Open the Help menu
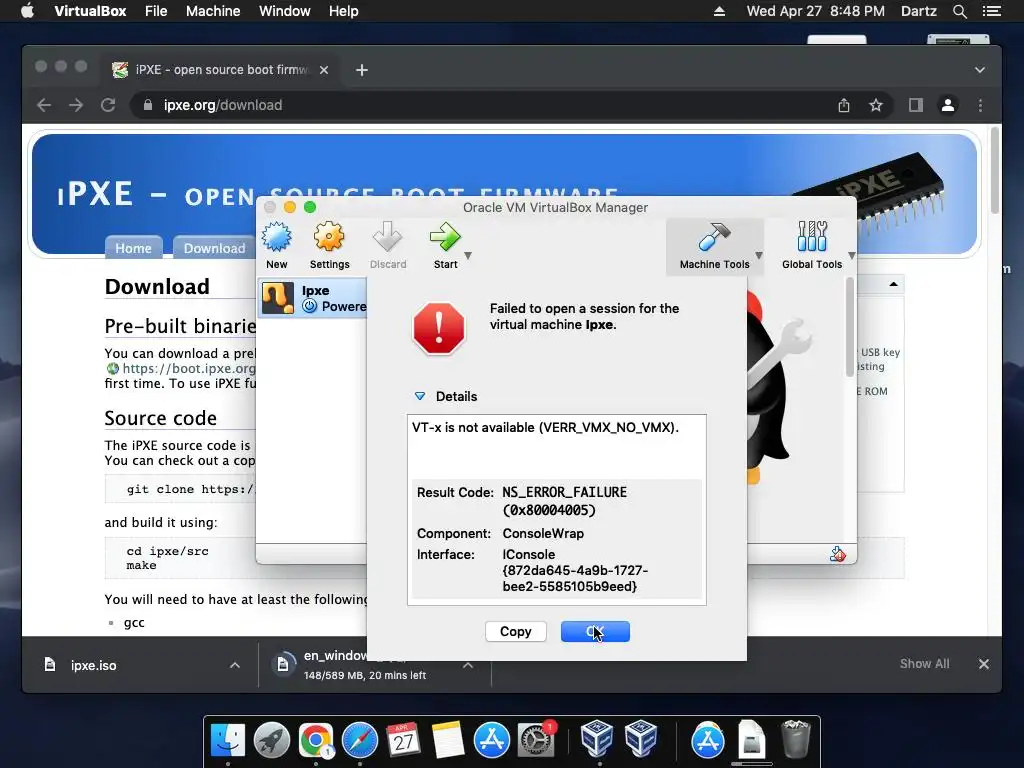 click(344, 11)
